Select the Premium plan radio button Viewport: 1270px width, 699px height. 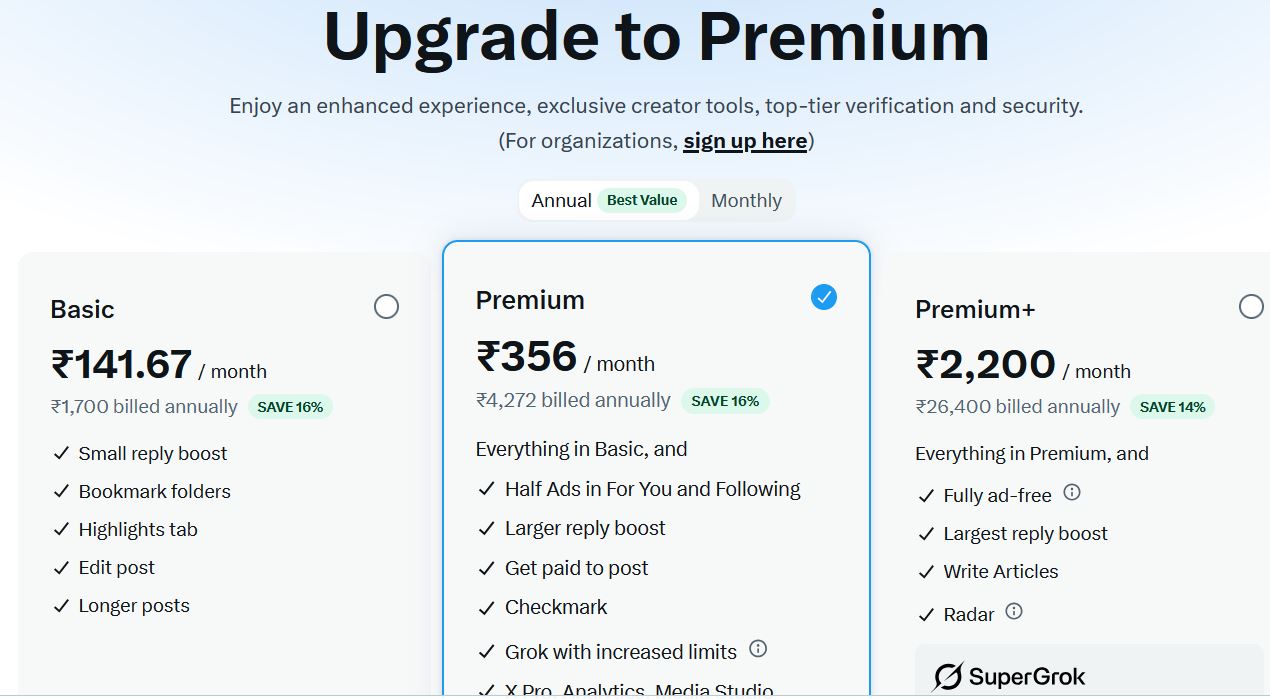(x=824, y=297)
